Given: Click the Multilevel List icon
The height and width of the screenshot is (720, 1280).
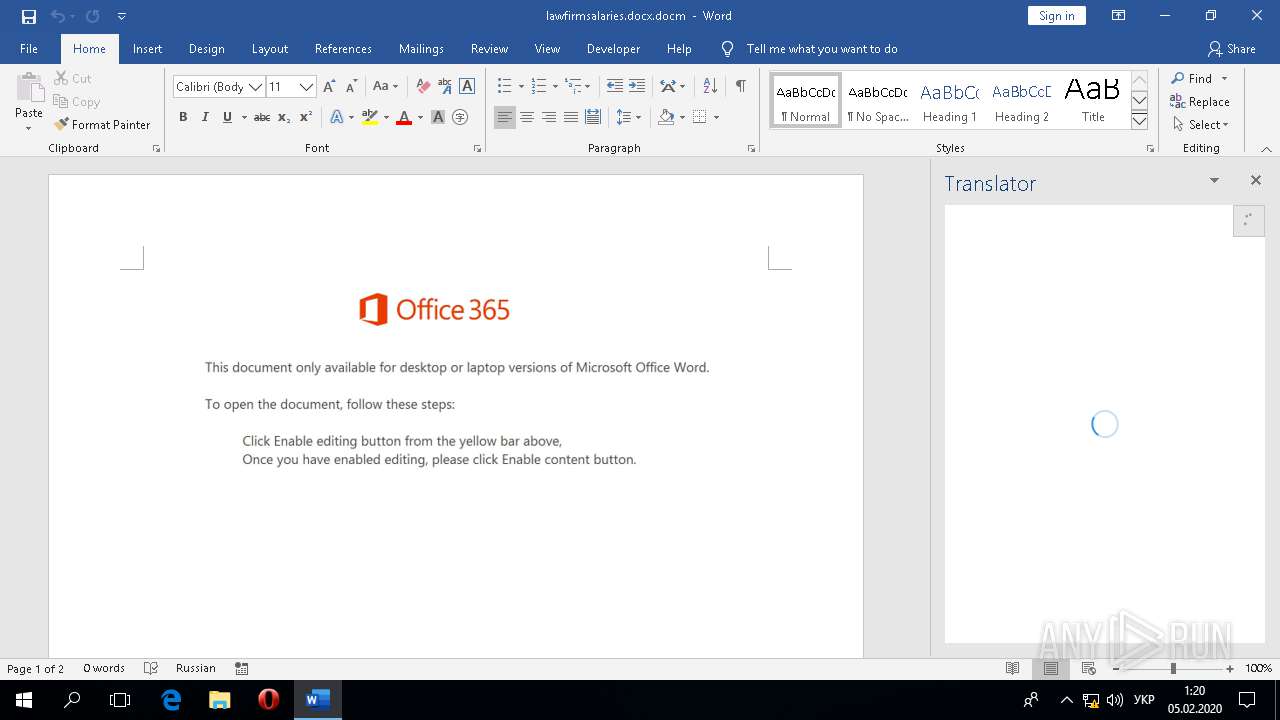Looking at the screenshot, I should 573,87.
